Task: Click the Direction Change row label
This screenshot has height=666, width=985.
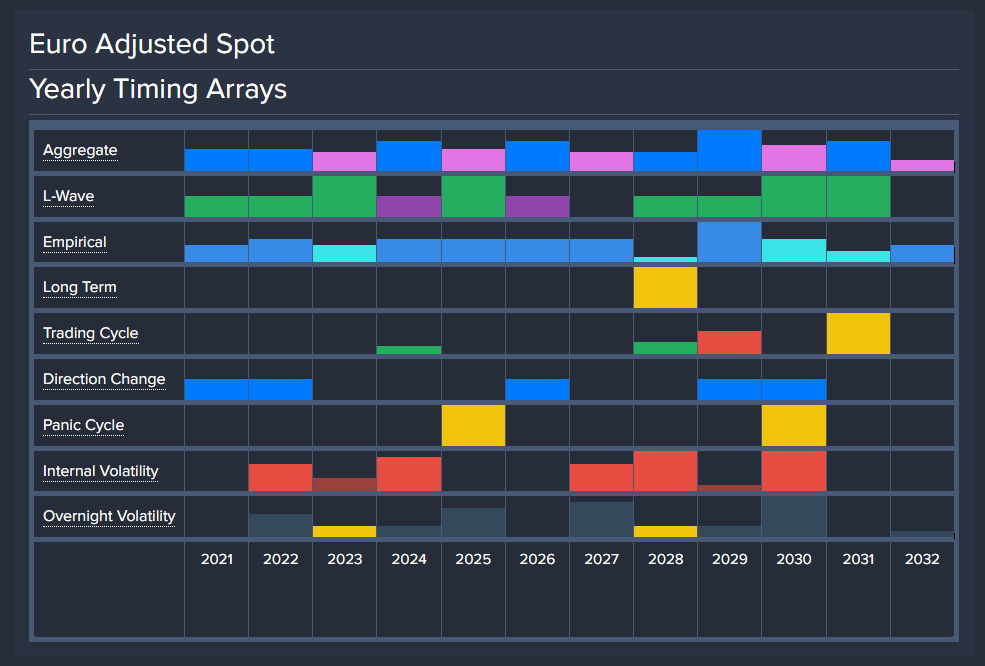Action: point(104,380)
